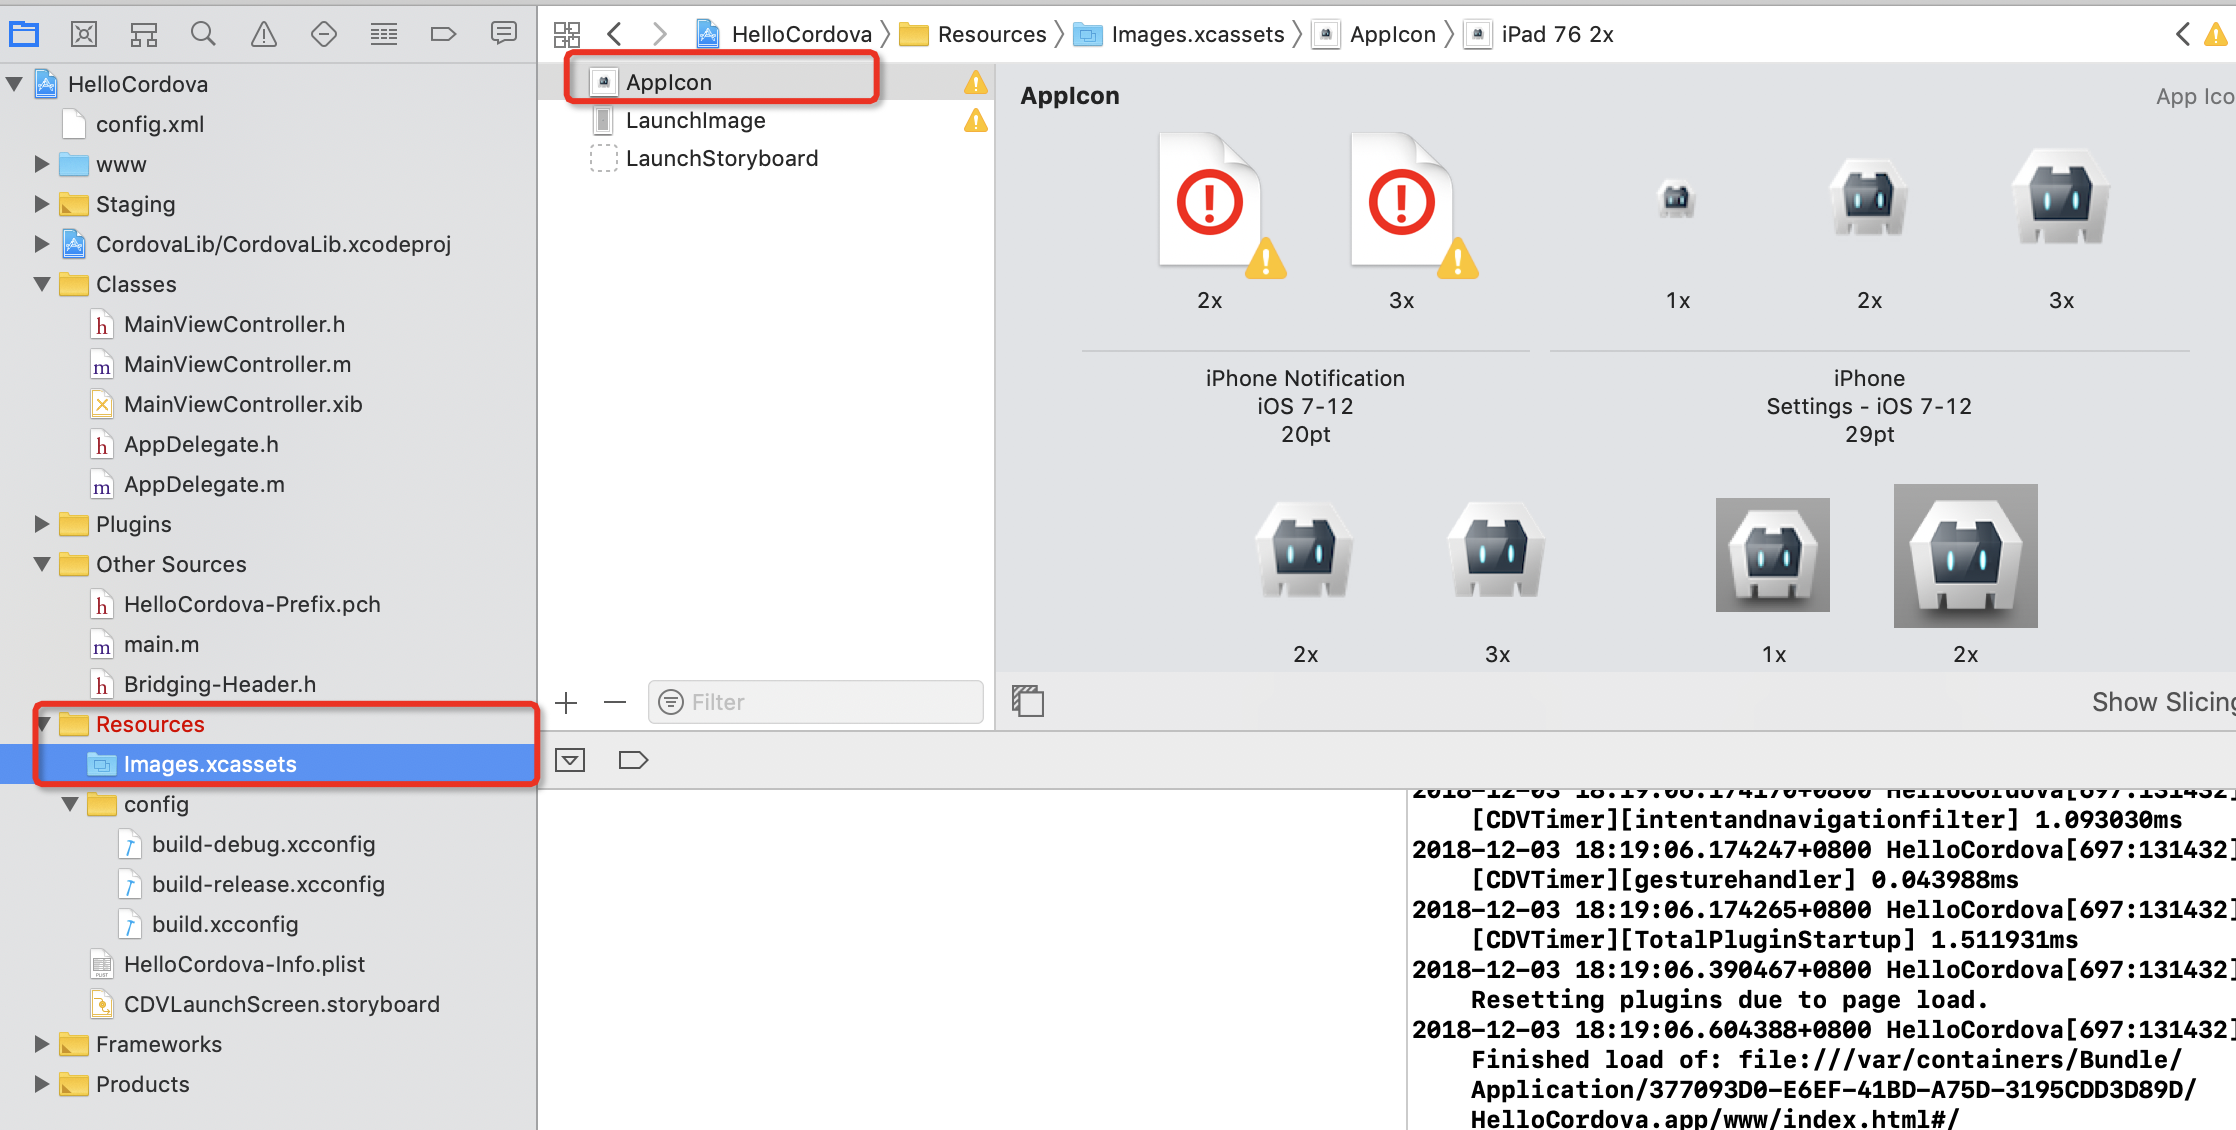This screenshot has width=2236, height=1130.
Task: Expand the Frameworks group
Action: click(41, 1044)
